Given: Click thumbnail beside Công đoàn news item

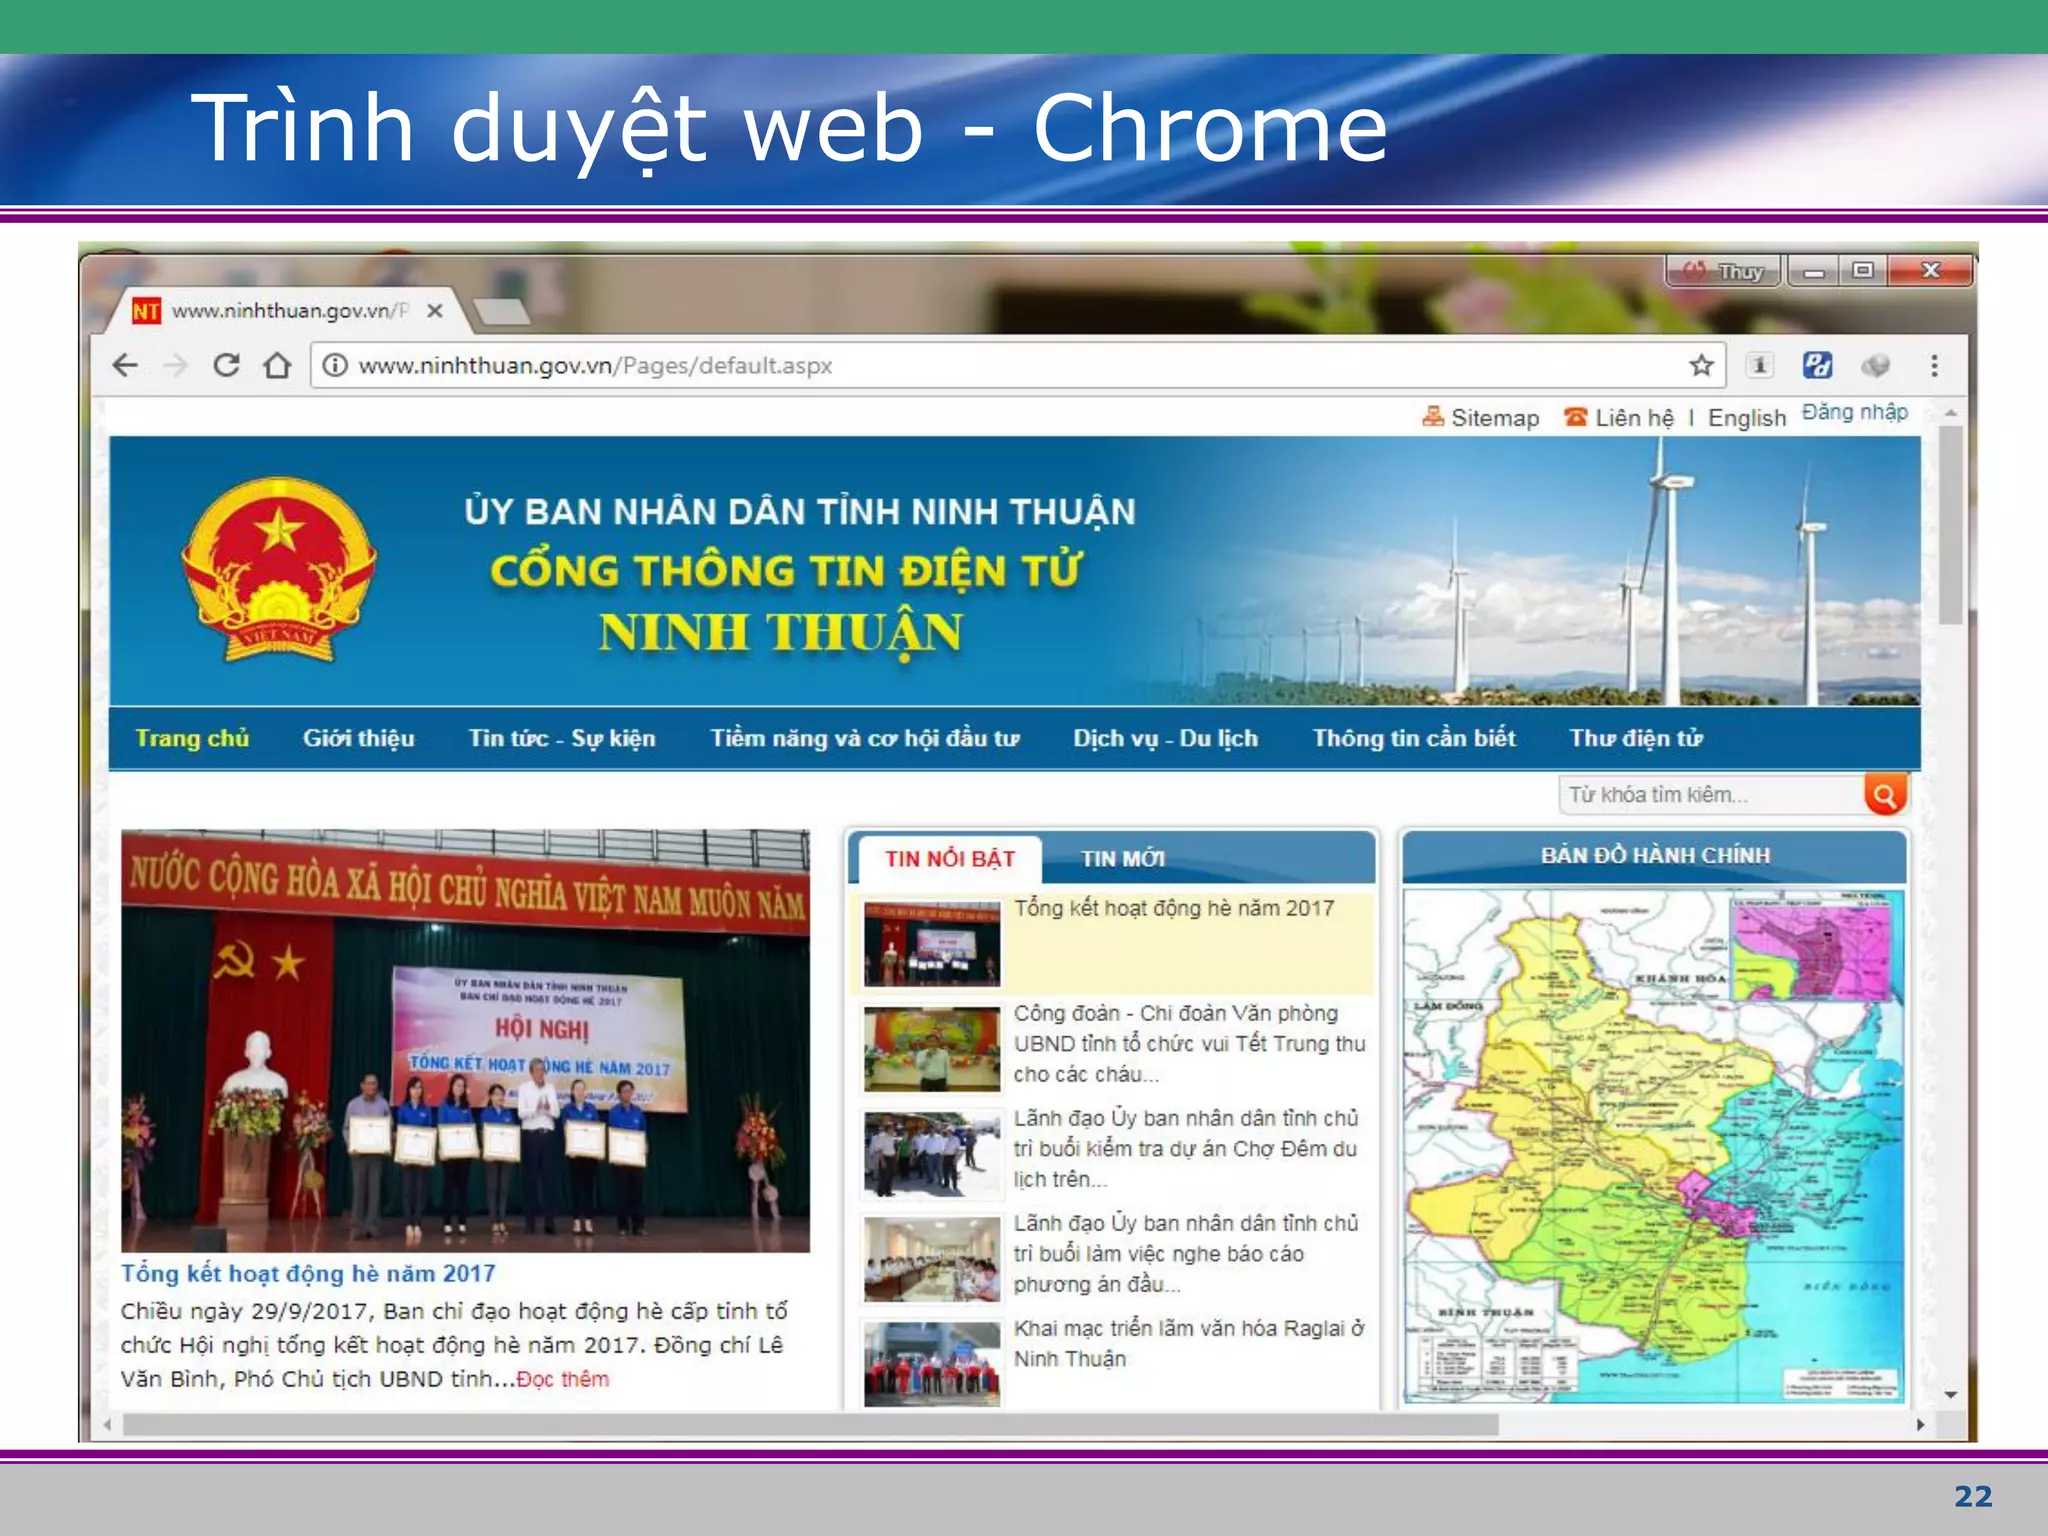Looking at the screenshot, I should click(x=932, y=1049).
